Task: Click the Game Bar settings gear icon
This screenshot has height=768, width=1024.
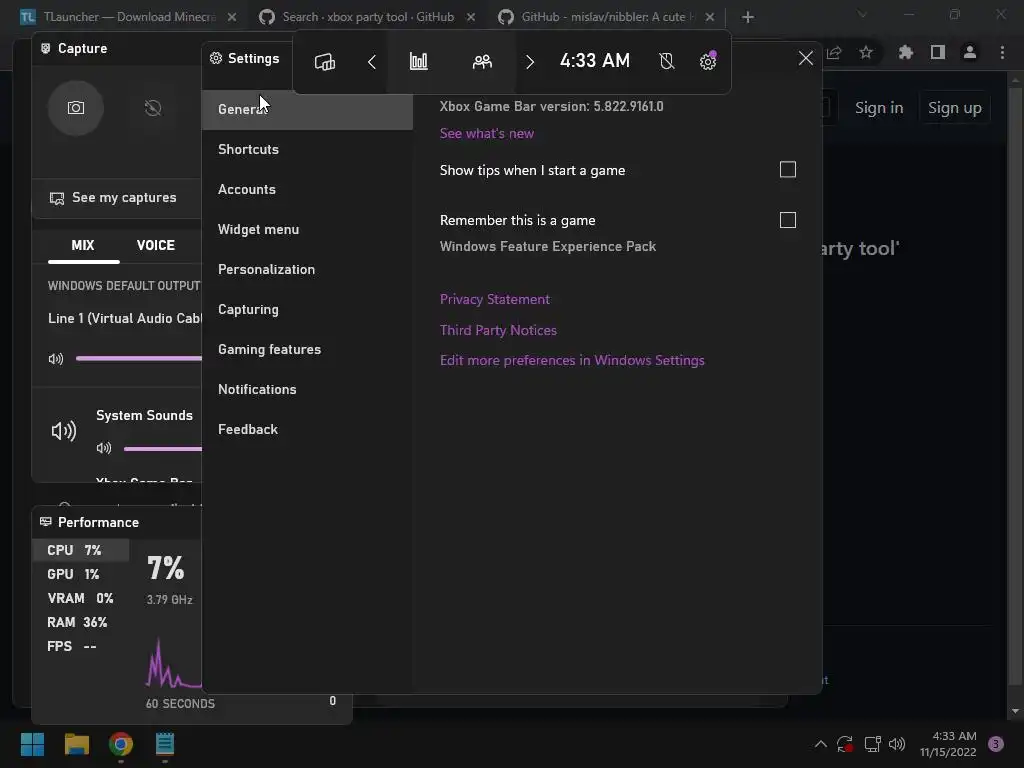Action: [x=708, y=61]
